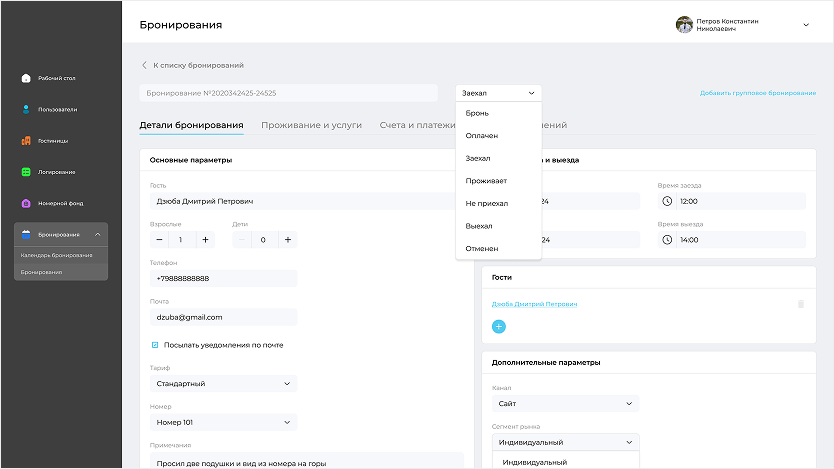The height and width of the screenshot is (469, 834).
Task: Select Проживает from the status list
Action: pyautogui.click(x=486, y=181)
